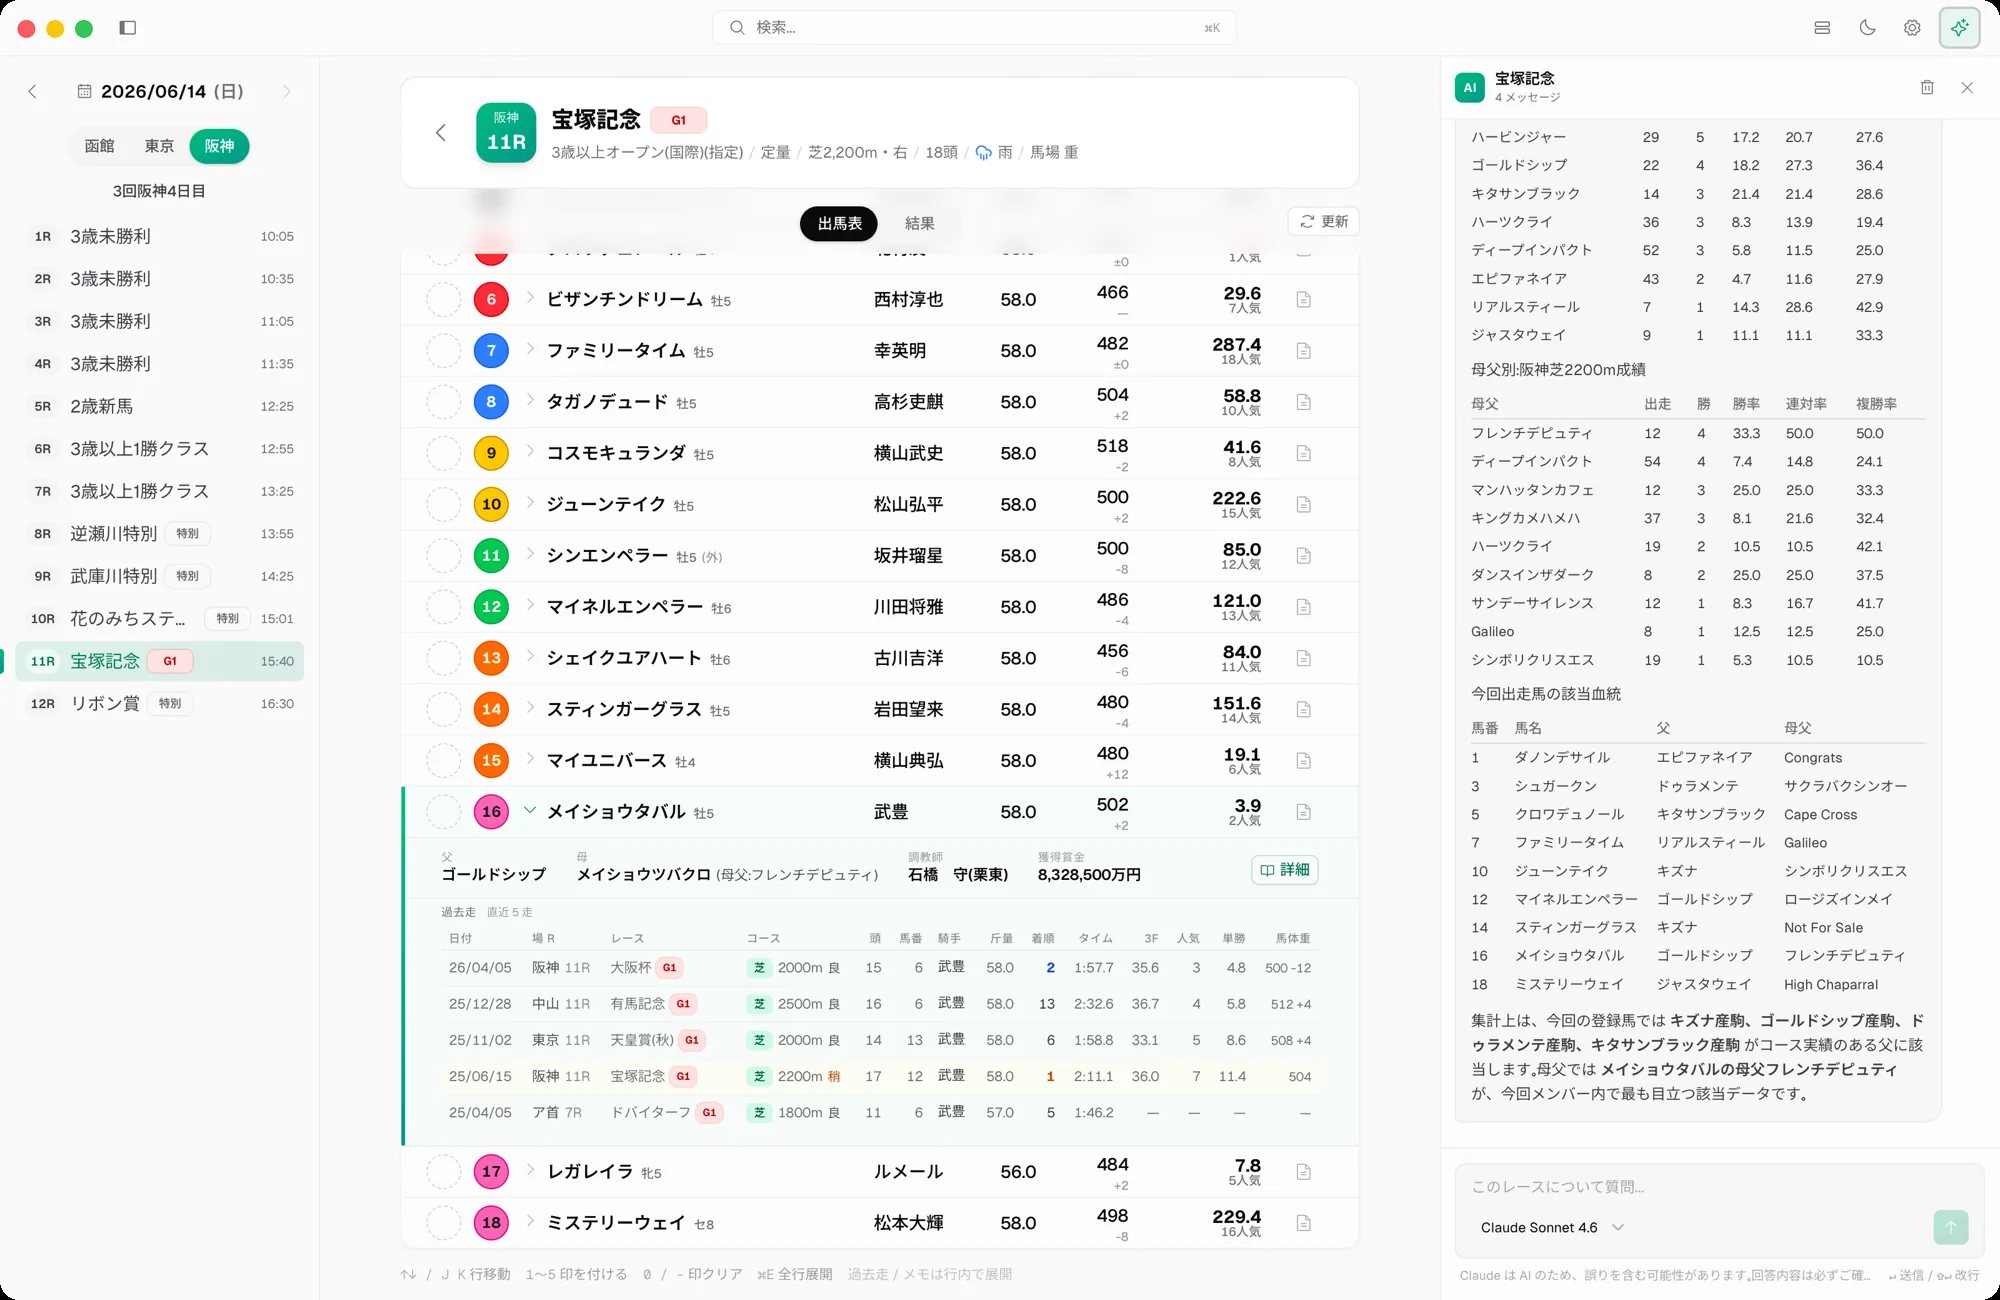The image size is (2000, 1300).
Task: Expand the タガノデュード row
Action: (530, 400)
